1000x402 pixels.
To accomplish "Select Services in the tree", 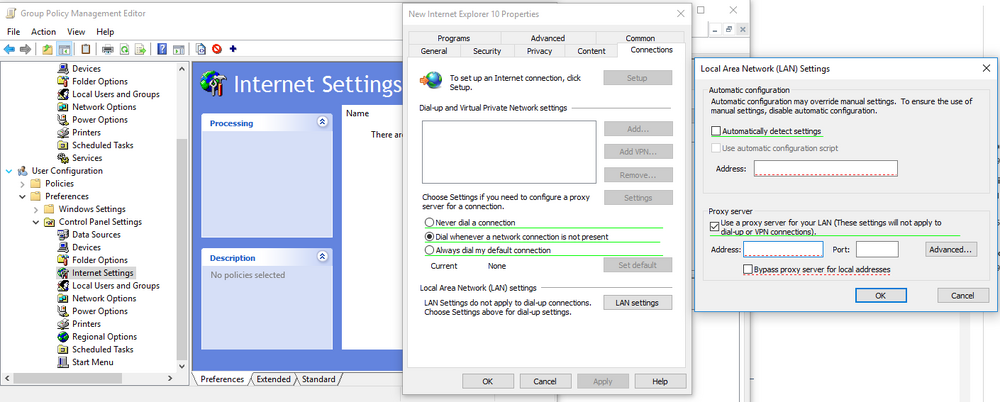I will tap(87, 158).
